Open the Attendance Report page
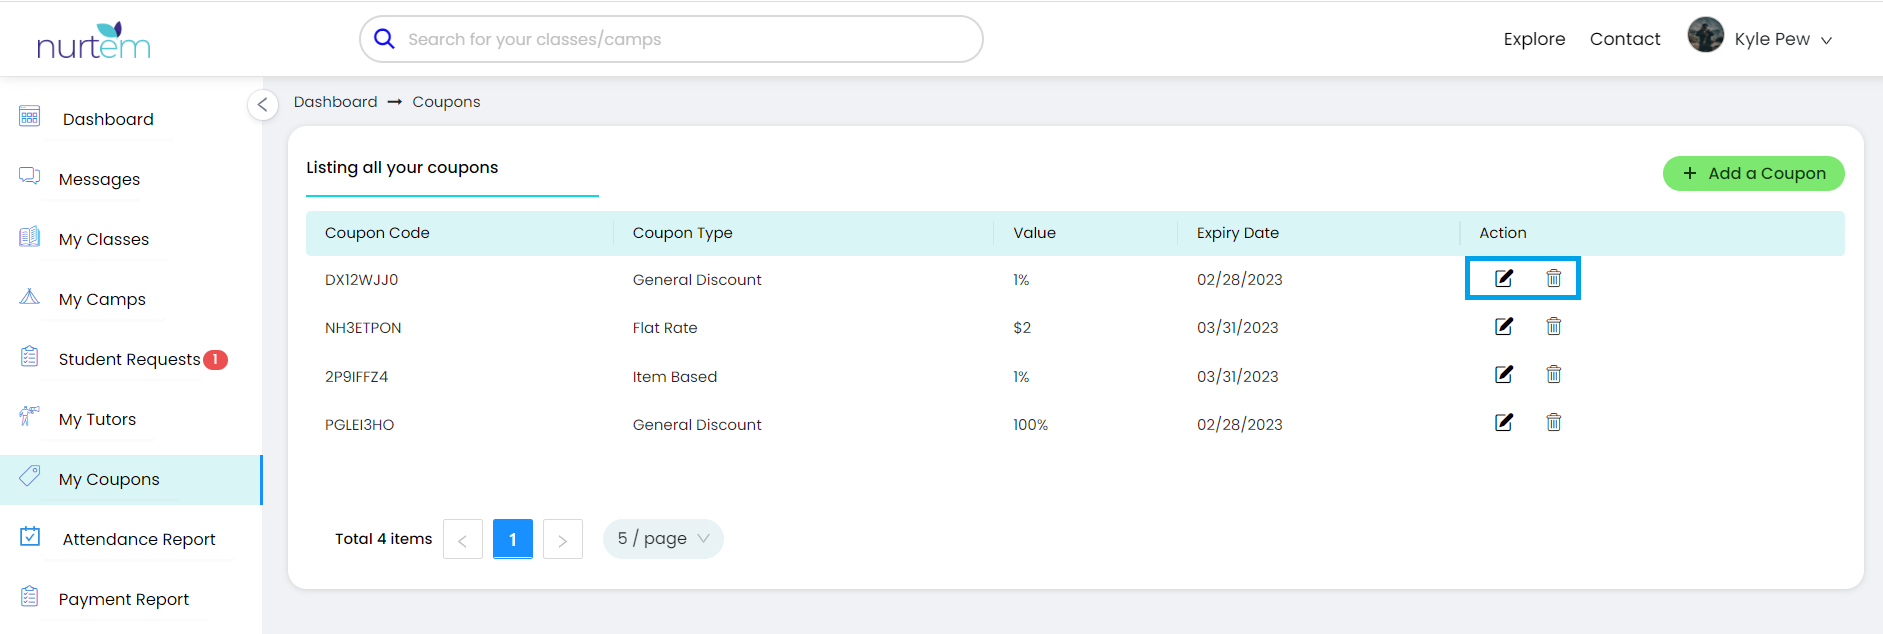 (139, 539)
